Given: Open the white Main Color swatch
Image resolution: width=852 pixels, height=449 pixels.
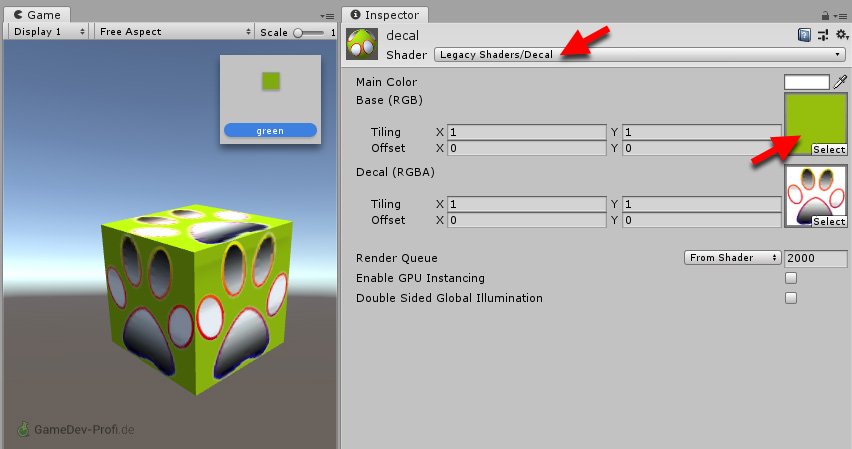Looking at the screenshot, I should (806, 82).
